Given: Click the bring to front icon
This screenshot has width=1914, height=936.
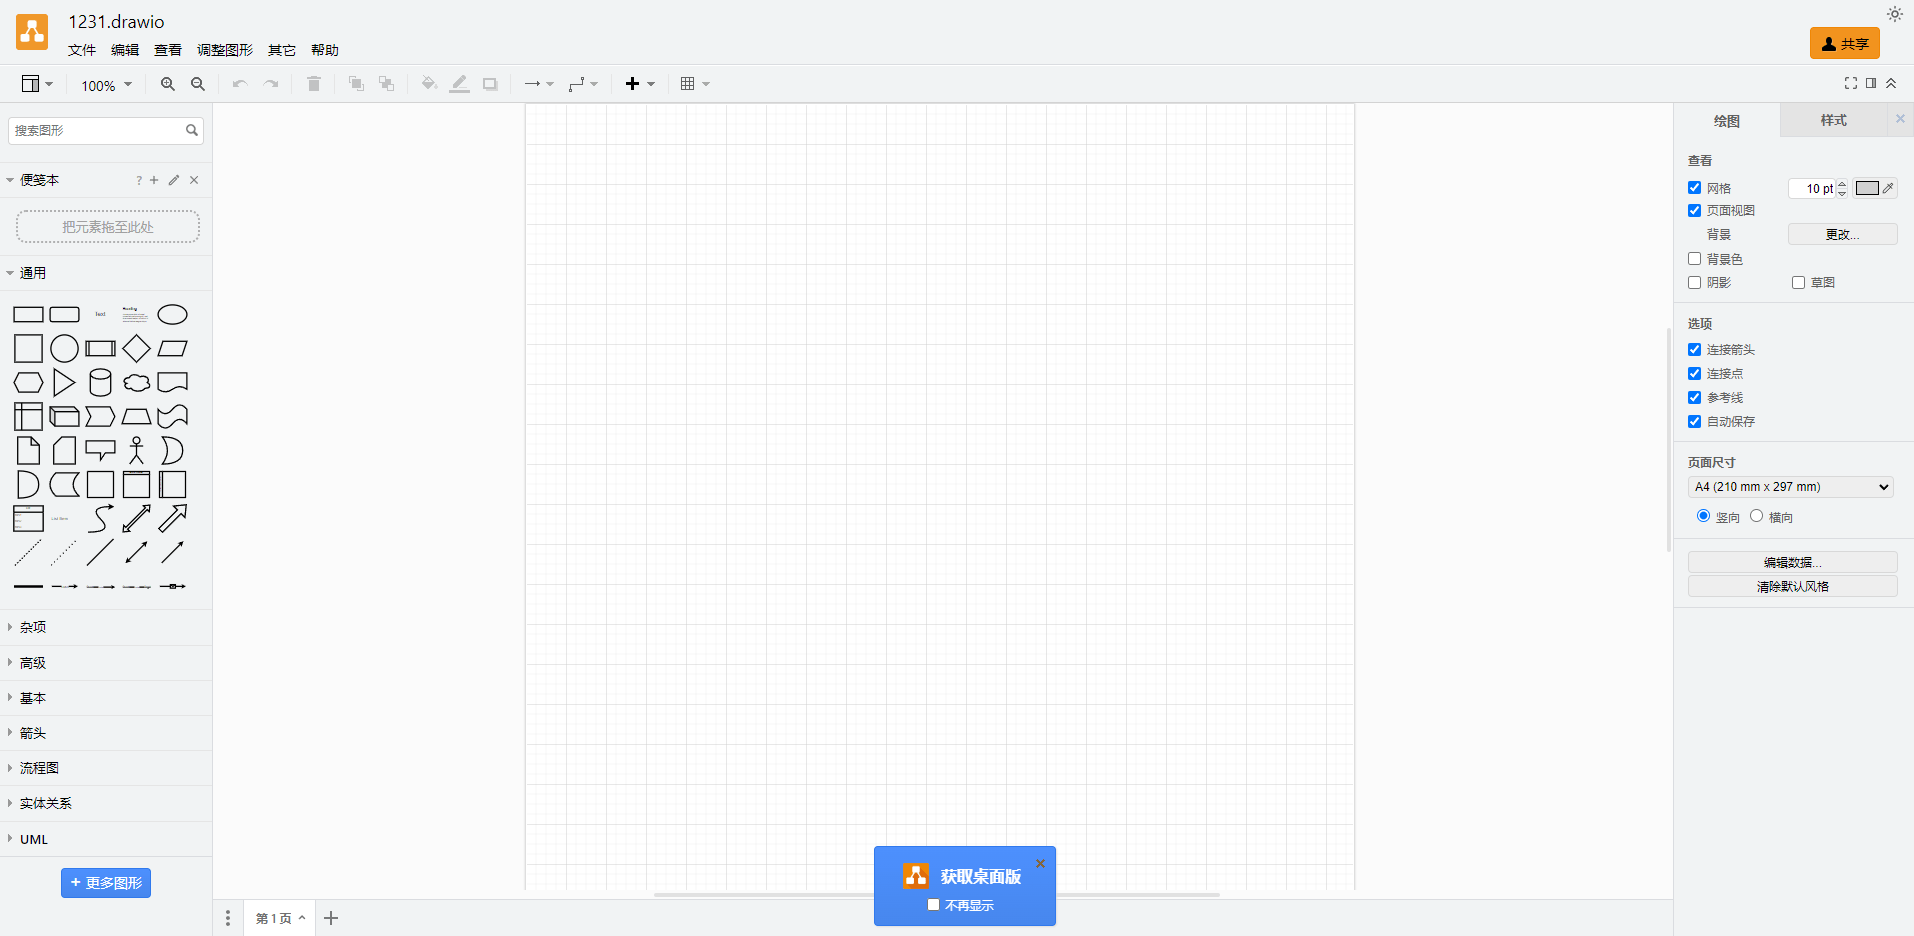Looking at the screenshot, I should tap(356, 84).
